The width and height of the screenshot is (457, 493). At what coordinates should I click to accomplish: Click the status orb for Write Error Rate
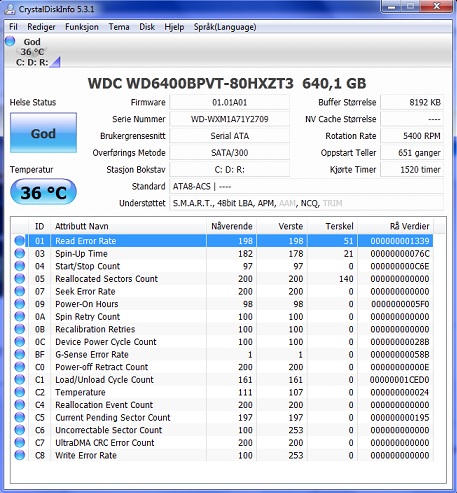pyautogui.click(x=20, y=455)
